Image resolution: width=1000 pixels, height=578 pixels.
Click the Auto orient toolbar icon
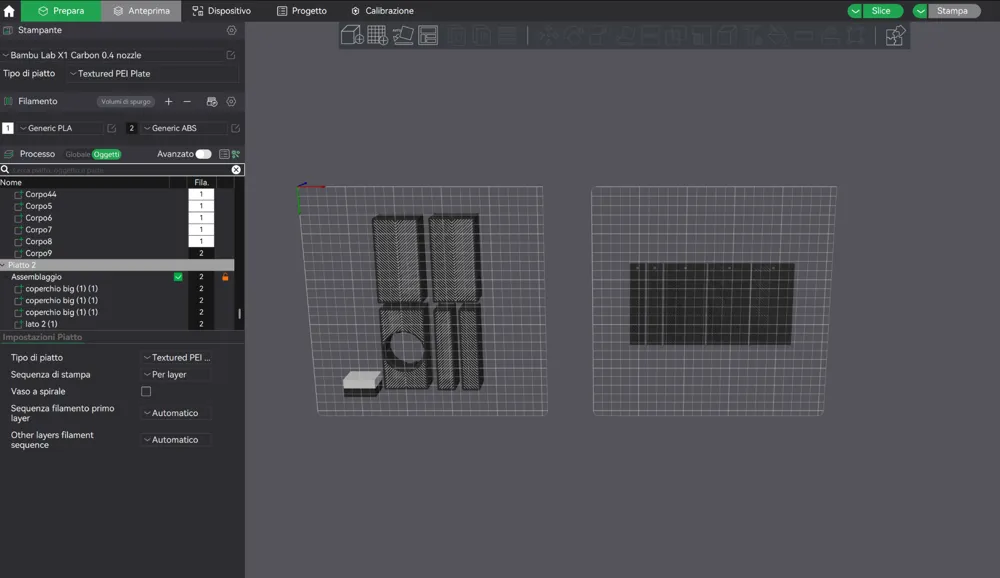pyautogui.click(x=403, y=35)
